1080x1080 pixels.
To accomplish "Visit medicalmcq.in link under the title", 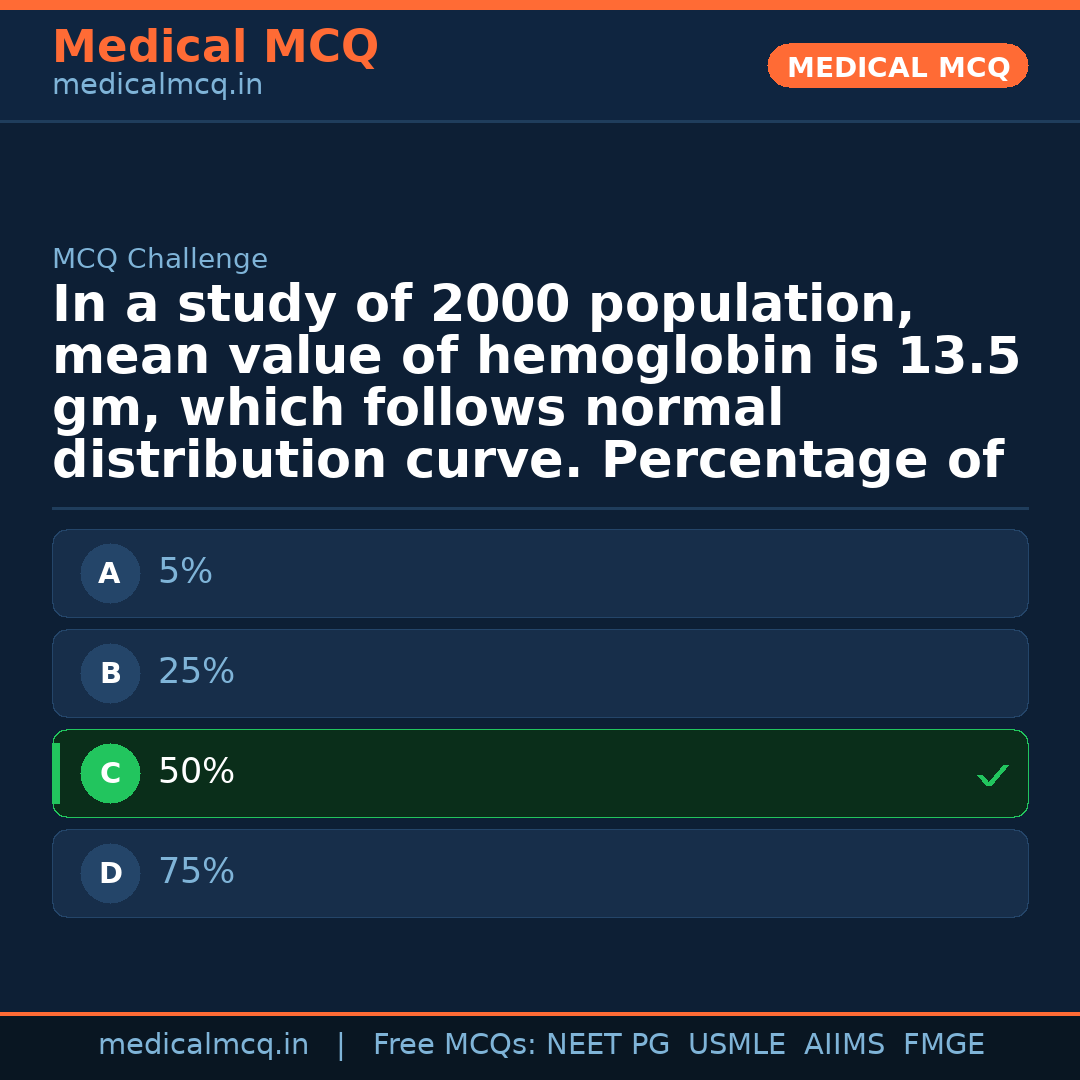I will [157, 86].
